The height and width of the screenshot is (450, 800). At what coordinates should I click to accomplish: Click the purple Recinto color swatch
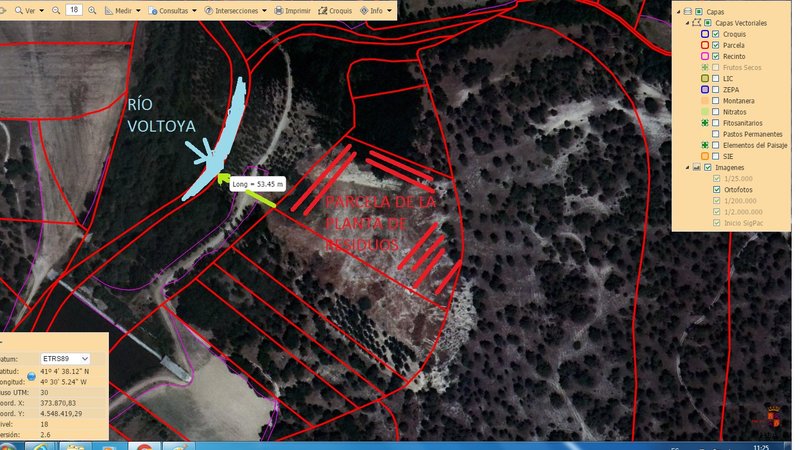705,56
